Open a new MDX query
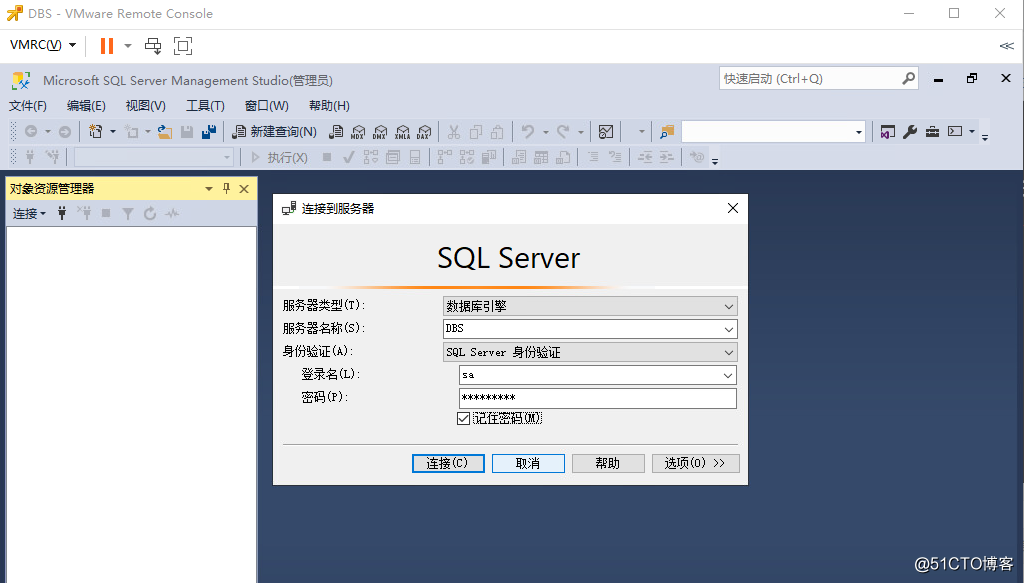 358,132
